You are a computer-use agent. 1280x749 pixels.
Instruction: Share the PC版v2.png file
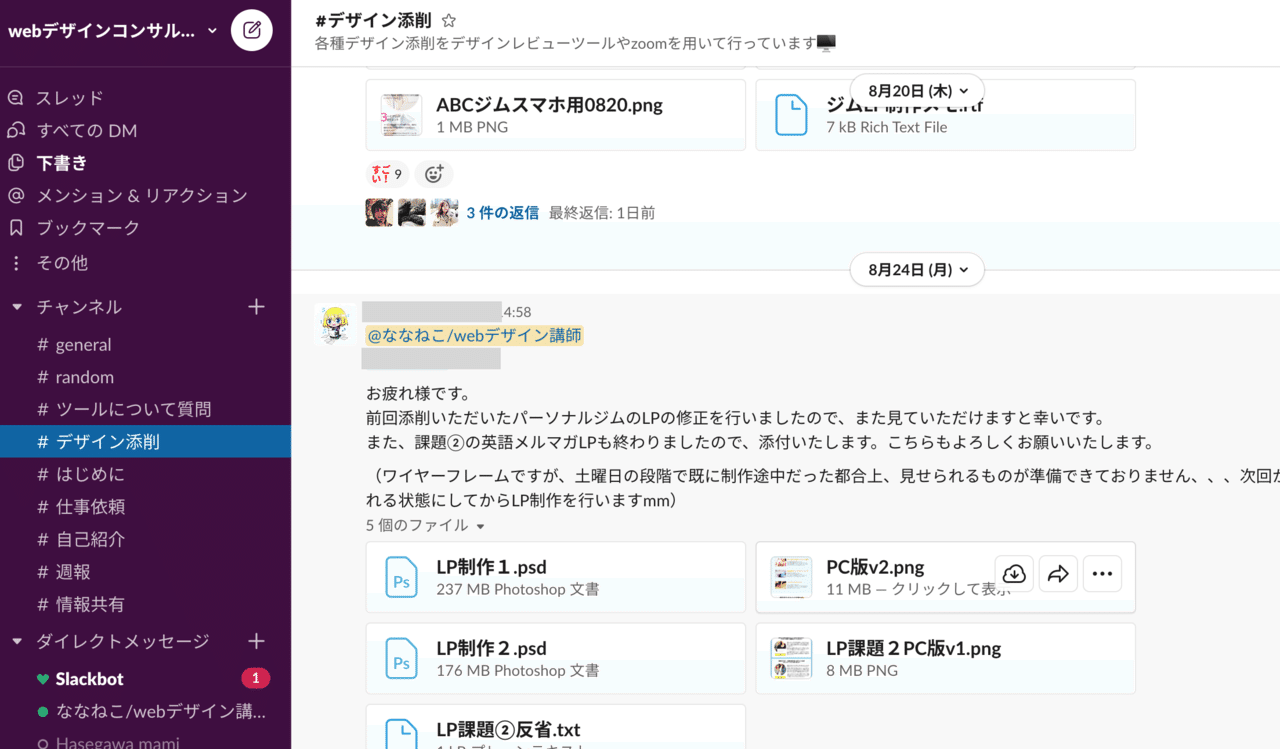click(1058, 574)
